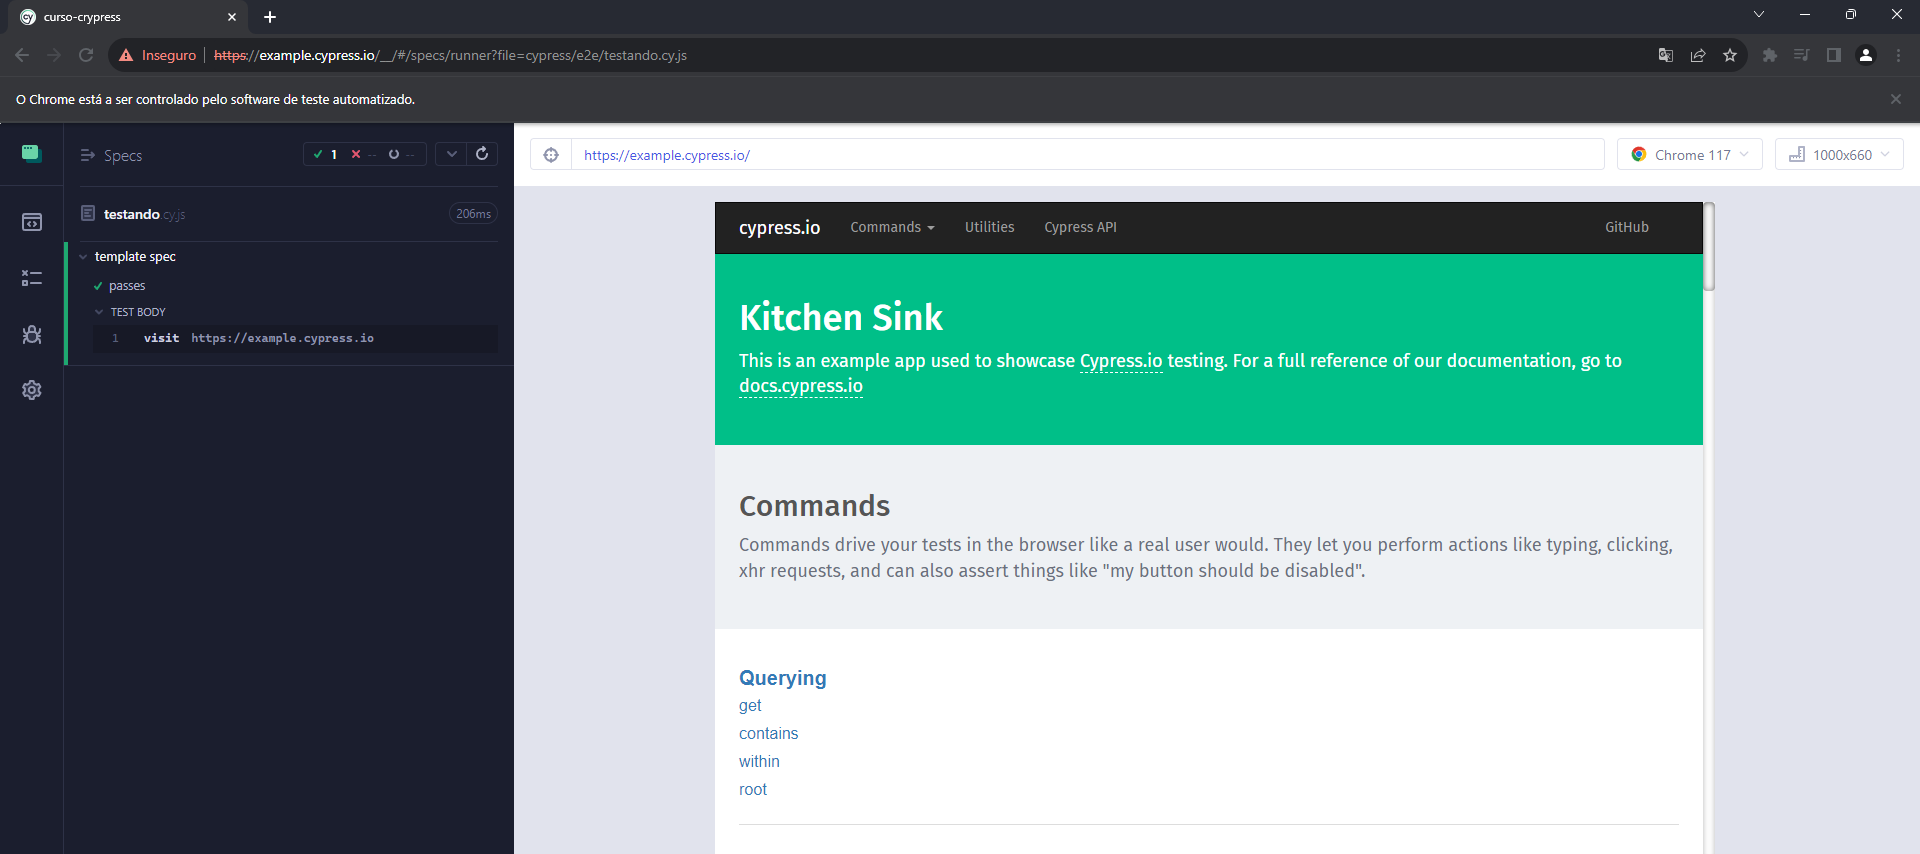Click the root command link

tap(753, 790)
